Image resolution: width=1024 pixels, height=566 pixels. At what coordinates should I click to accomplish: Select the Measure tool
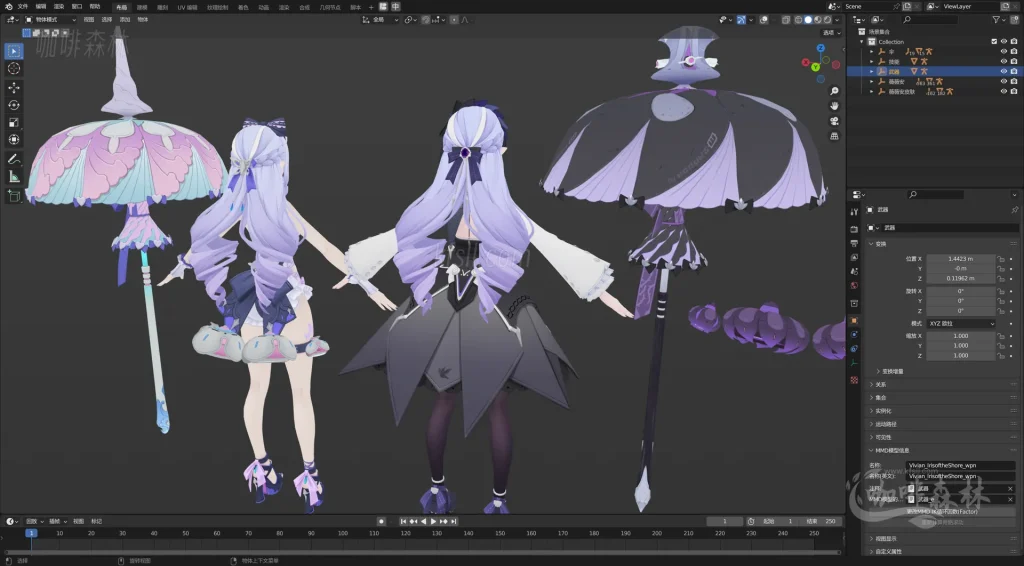pos(14,177)
